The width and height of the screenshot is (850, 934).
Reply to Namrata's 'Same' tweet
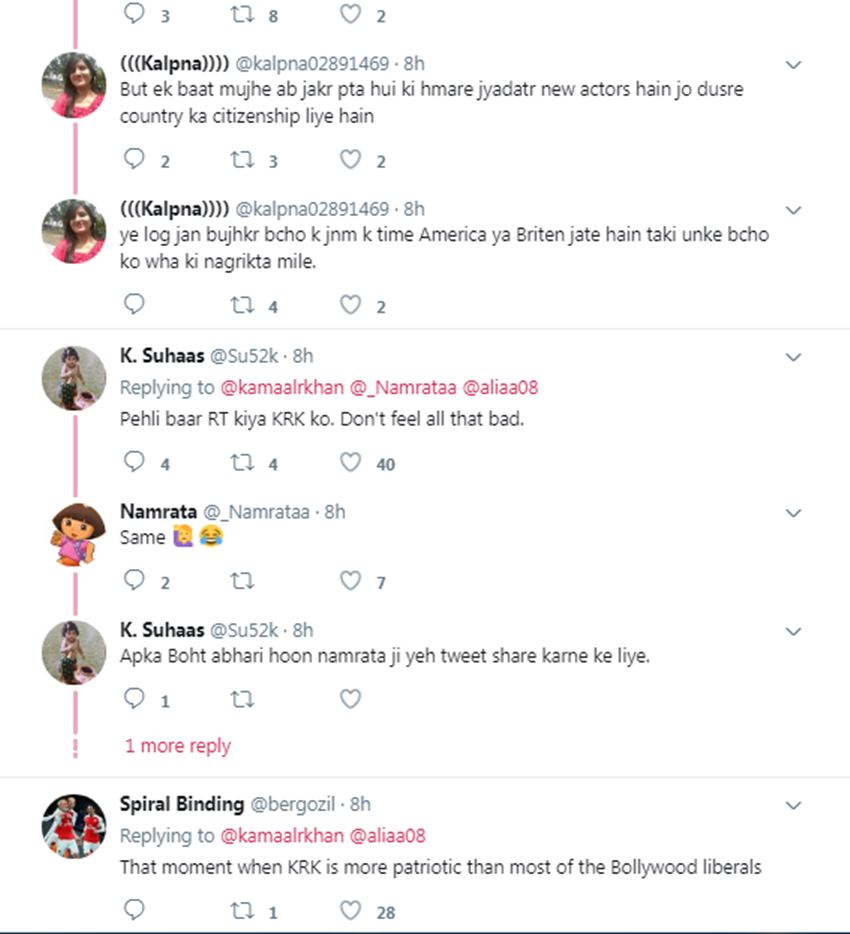pyautogui.click(x=134, y=581)
